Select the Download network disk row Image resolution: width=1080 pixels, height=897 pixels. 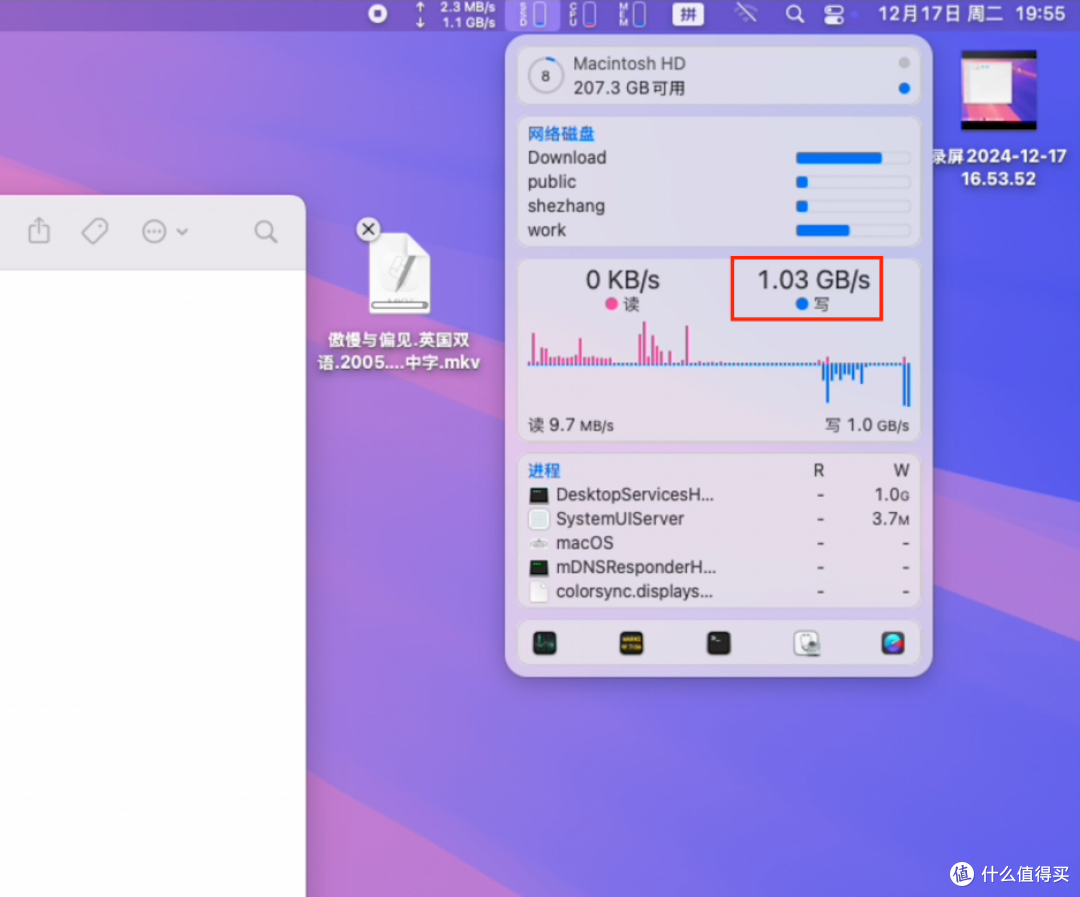(x=718, y=158)
